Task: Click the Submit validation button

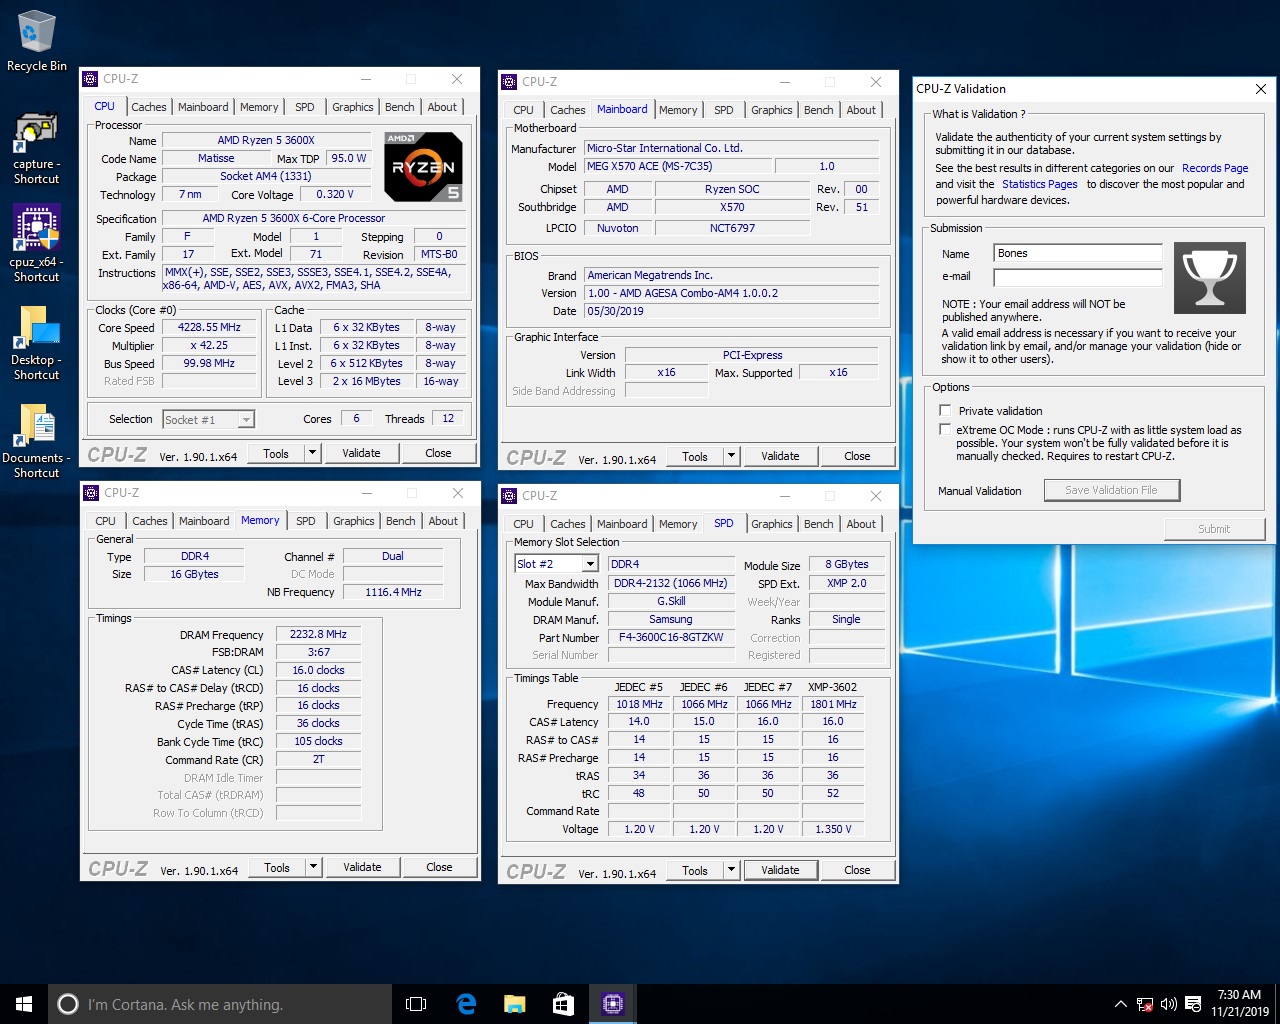Action: 1214,529
